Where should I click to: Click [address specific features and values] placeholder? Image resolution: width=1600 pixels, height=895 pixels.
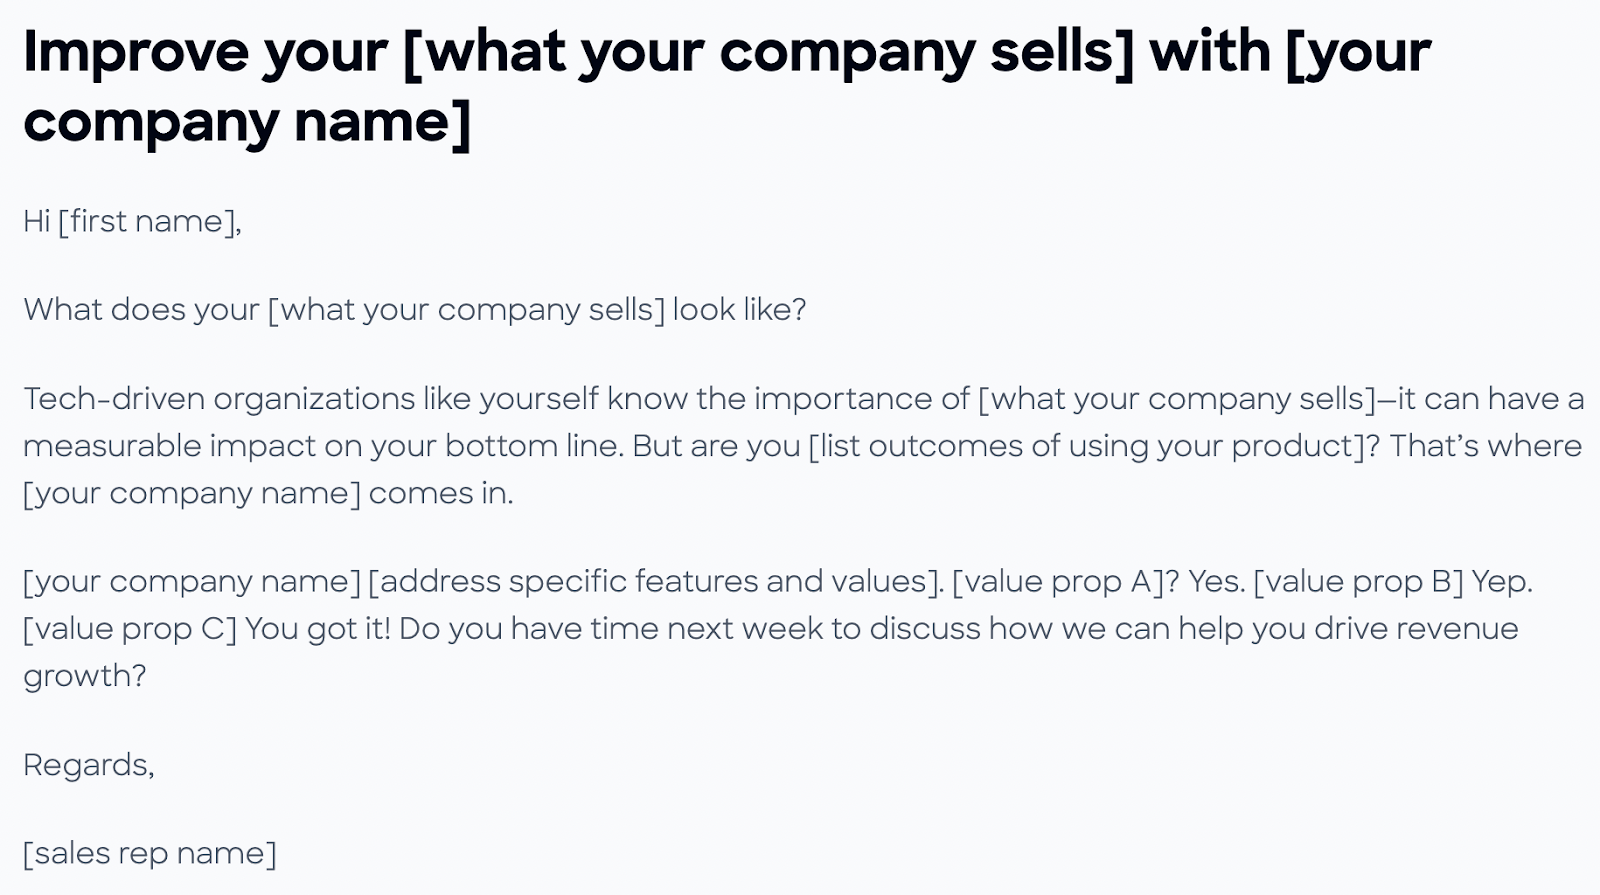[x=655, y=581]
